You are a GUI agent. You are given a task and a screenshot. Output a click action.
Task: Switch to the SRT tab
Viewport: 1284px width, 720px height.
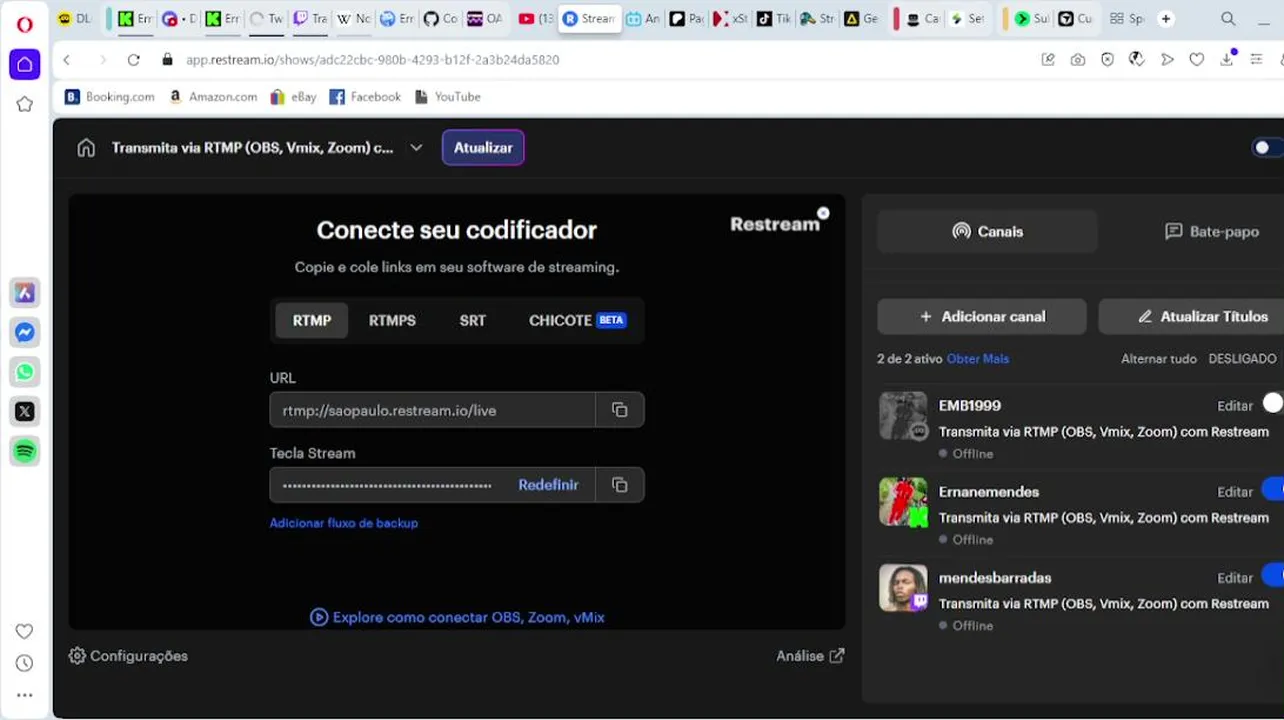point(473,321)
